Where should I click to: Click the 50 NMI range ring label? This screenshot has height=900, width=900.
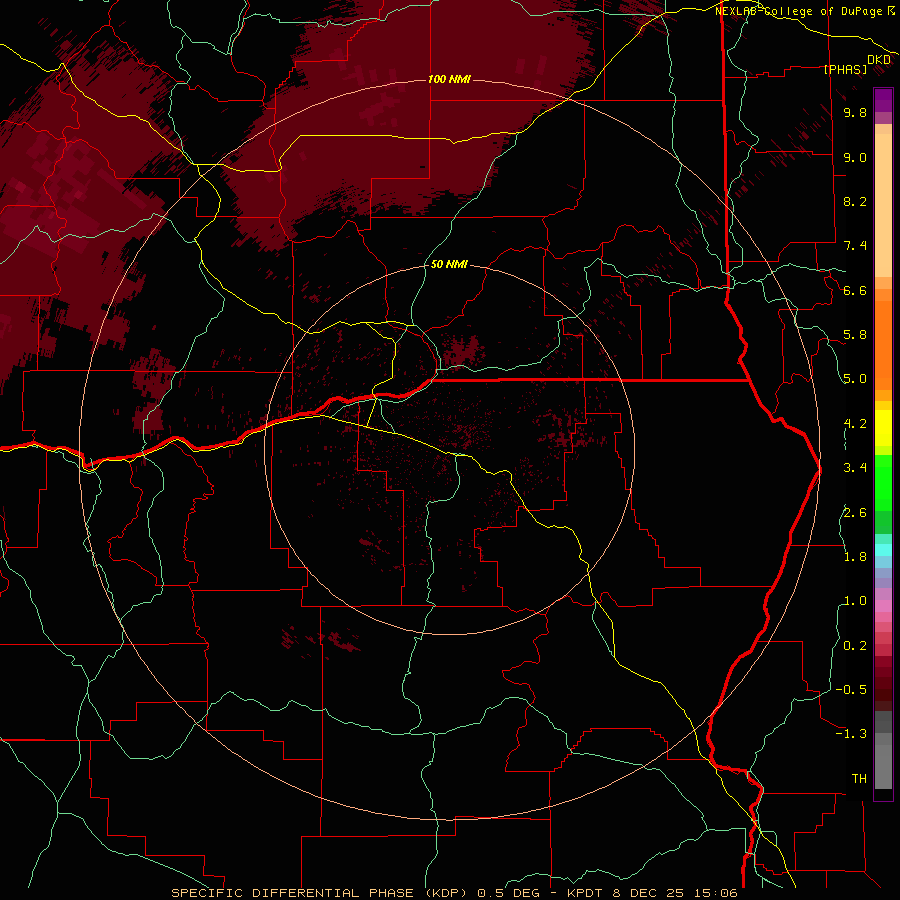(x=449, y=264)
